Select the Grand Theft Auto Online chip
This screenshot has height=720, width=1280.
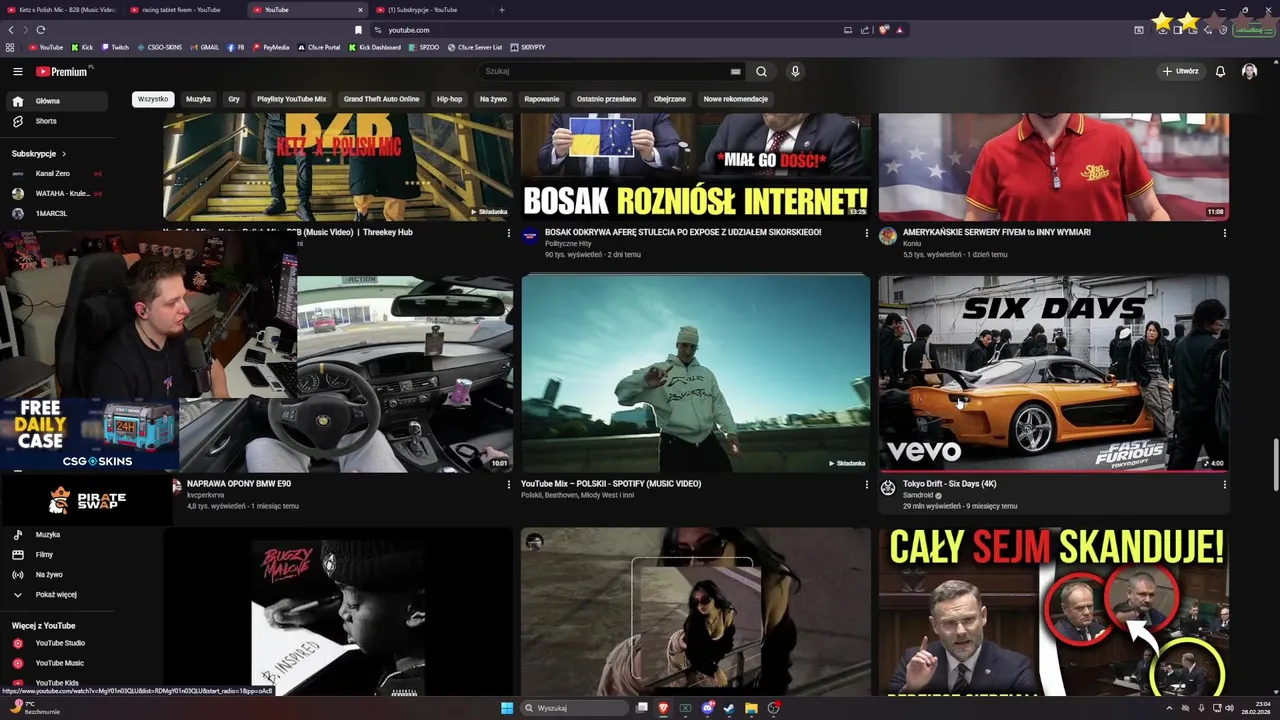(x=381, y=99)
